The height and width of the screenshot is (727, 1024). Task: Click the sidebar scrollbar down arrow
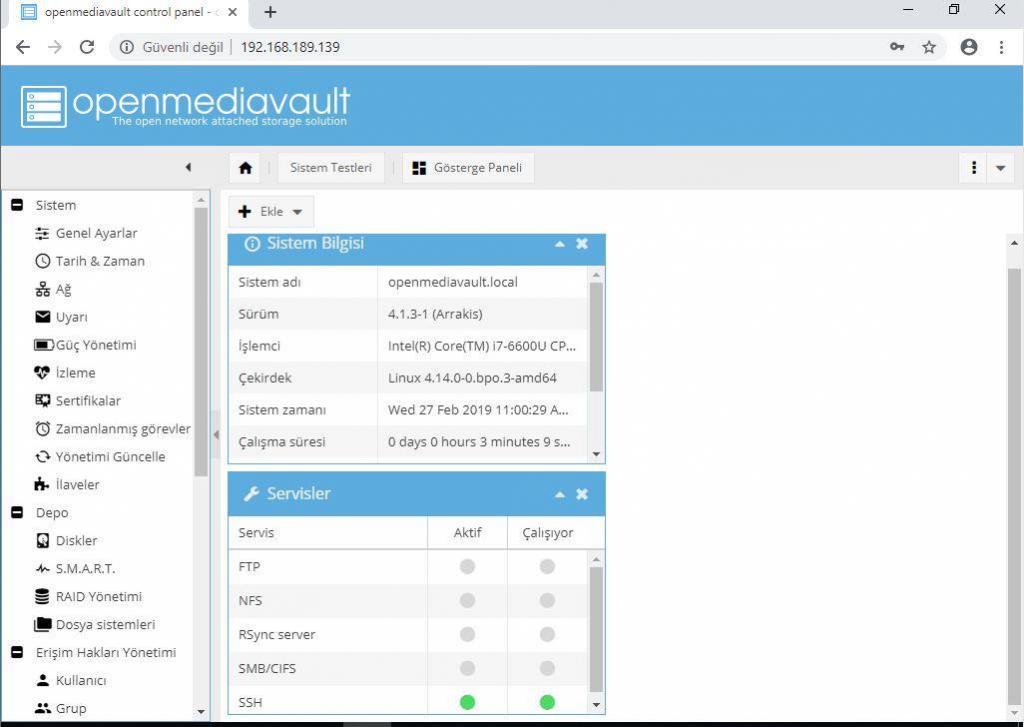coord(201,711)
